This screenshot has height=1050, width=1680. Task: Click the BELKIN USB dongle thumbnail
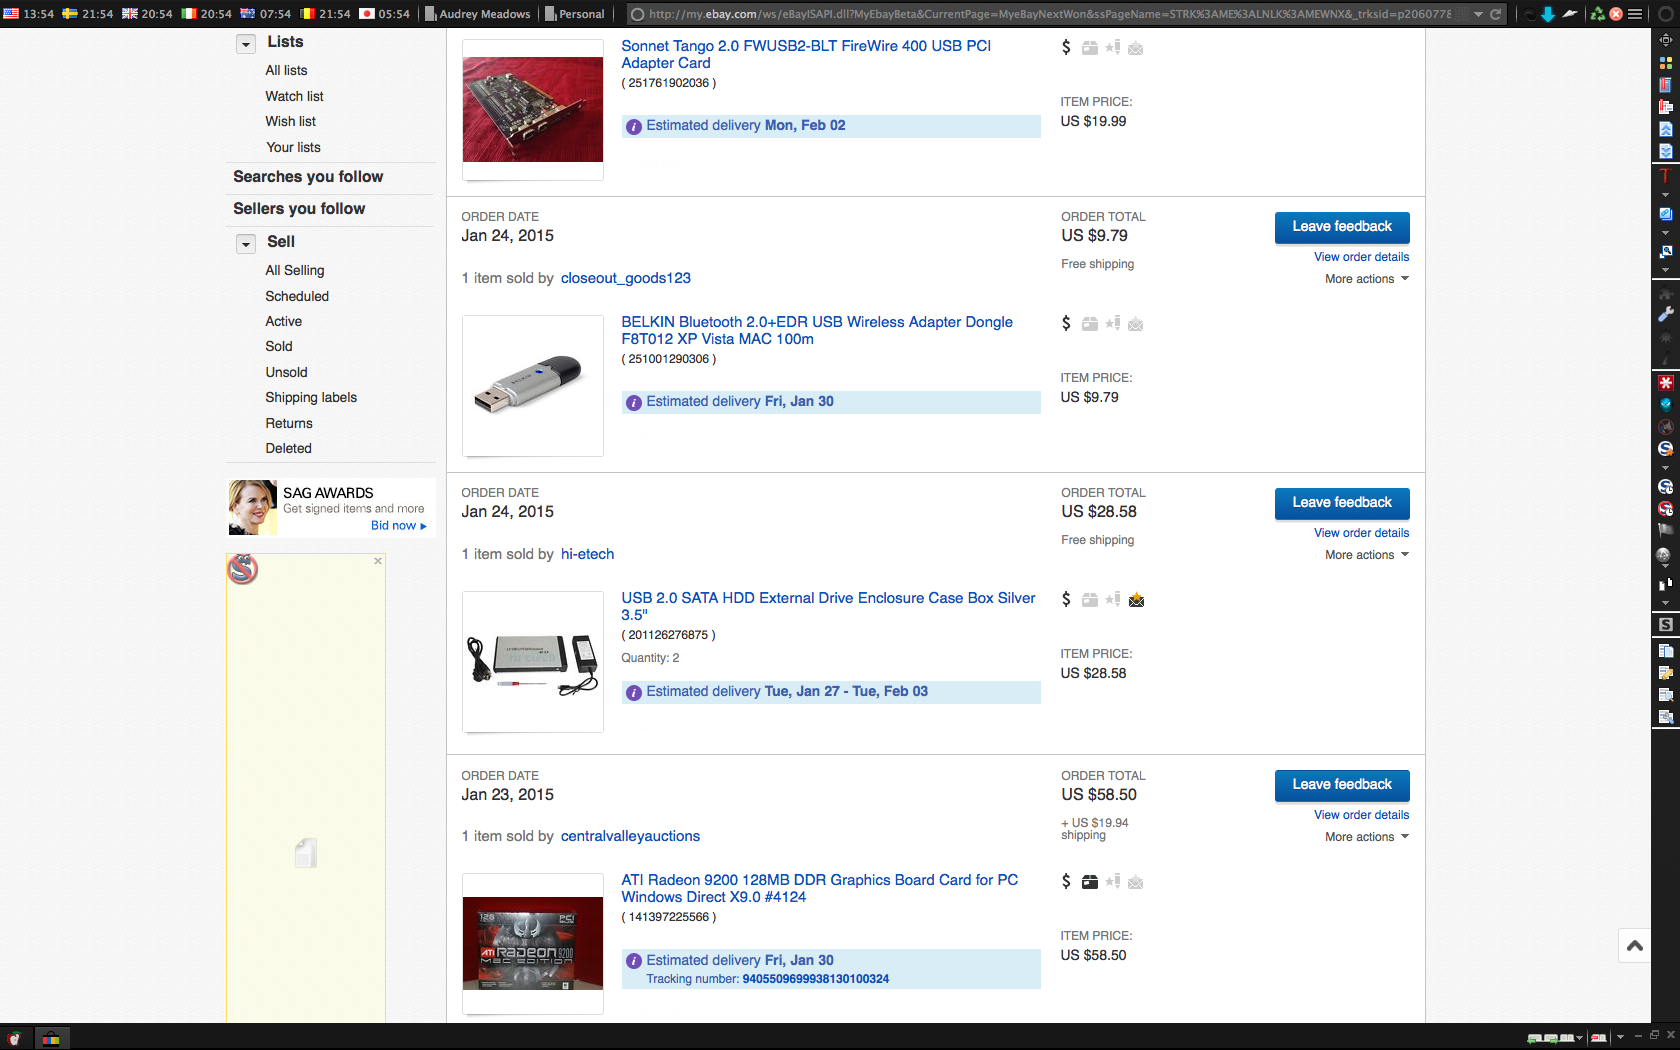click(x=533, y=386)
